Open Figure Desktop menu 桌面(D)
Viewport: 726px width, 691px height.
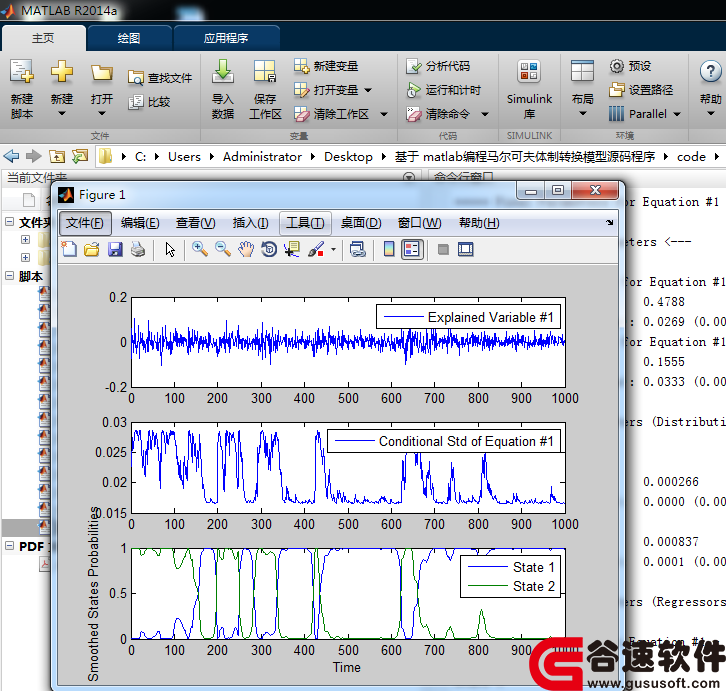coord(361,223)
